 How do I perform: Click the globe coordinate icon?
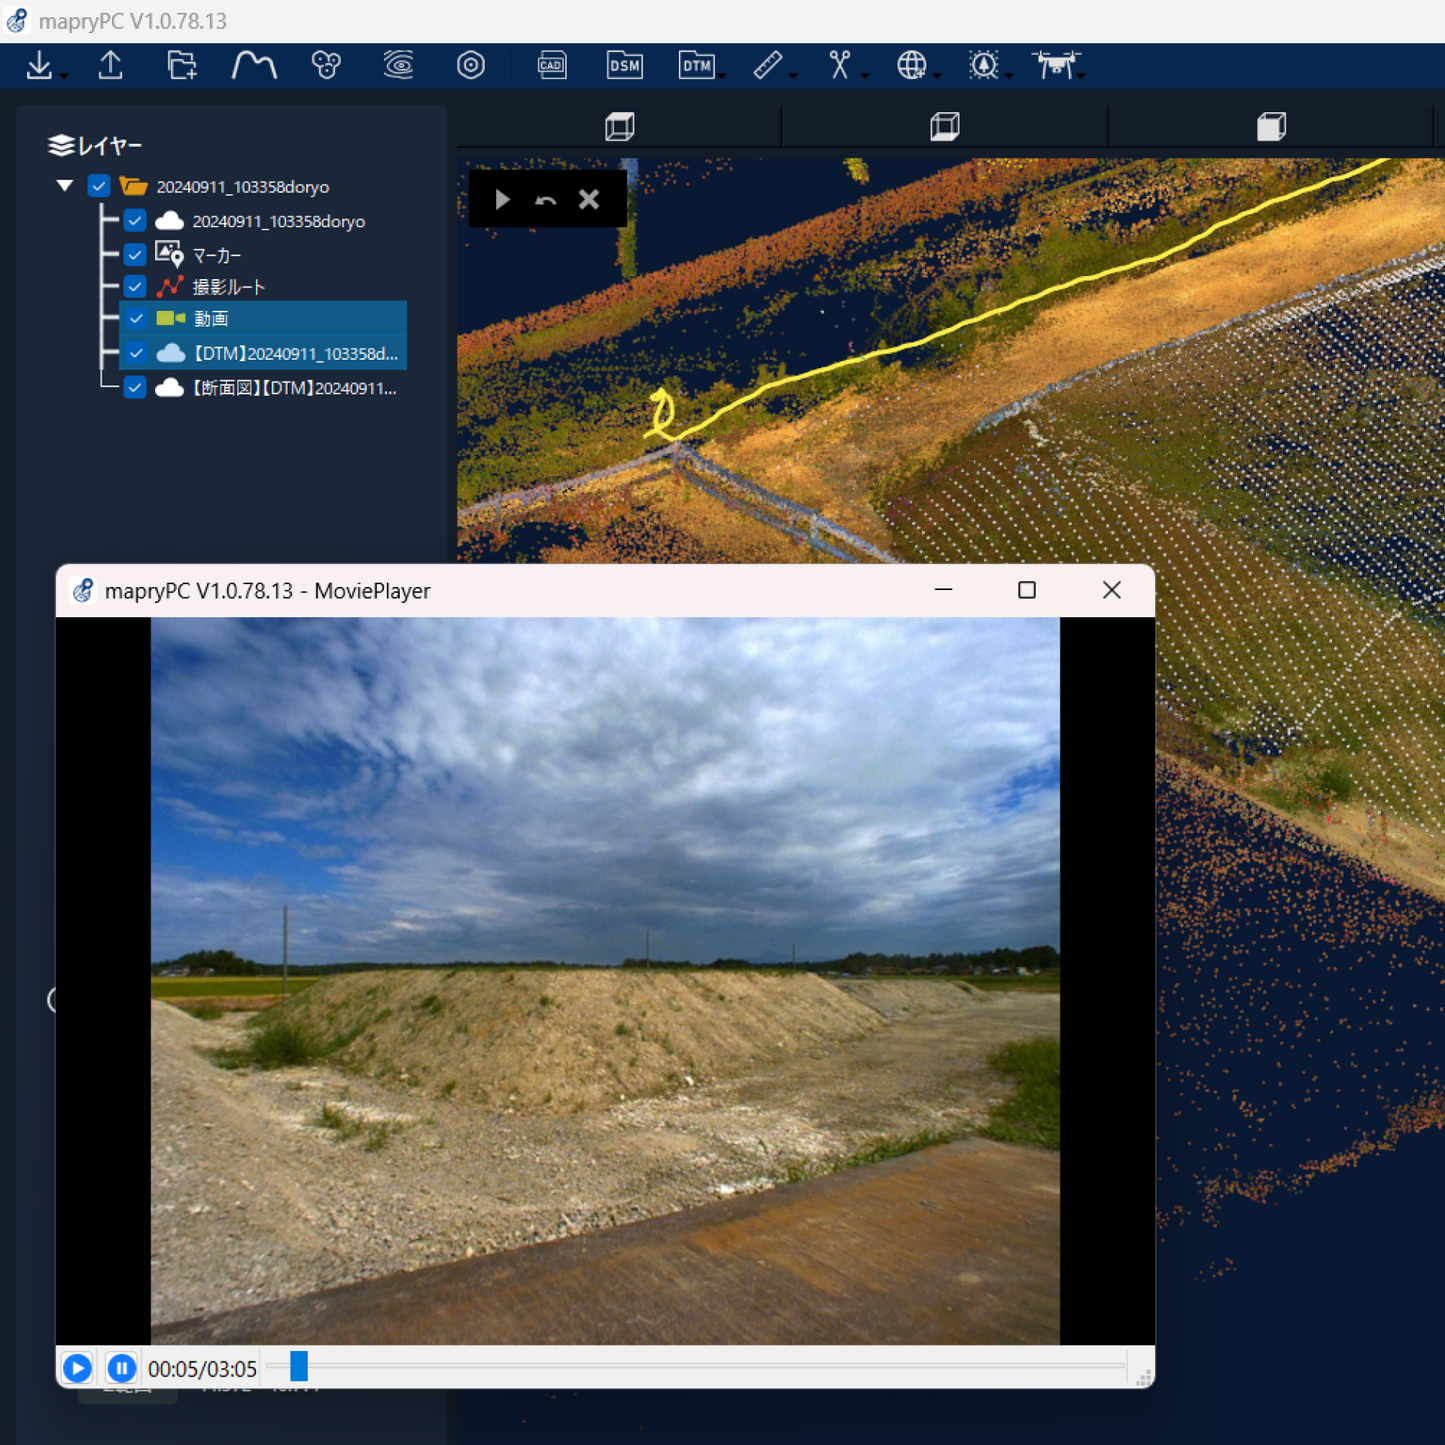coord(910,66)
